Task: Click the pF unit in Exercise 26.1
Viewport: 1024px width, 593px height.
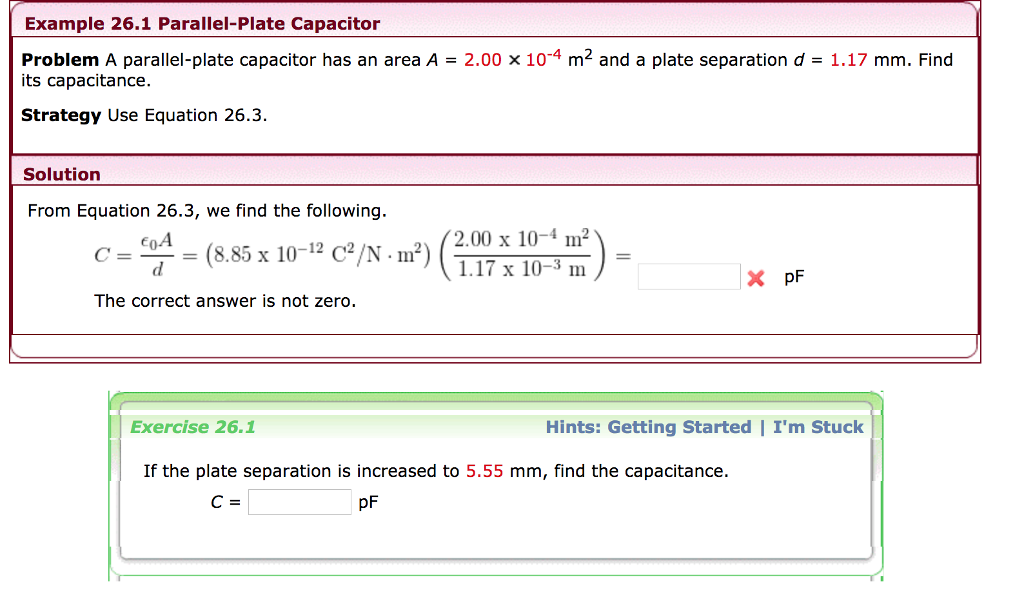Action: click(368, 502)
